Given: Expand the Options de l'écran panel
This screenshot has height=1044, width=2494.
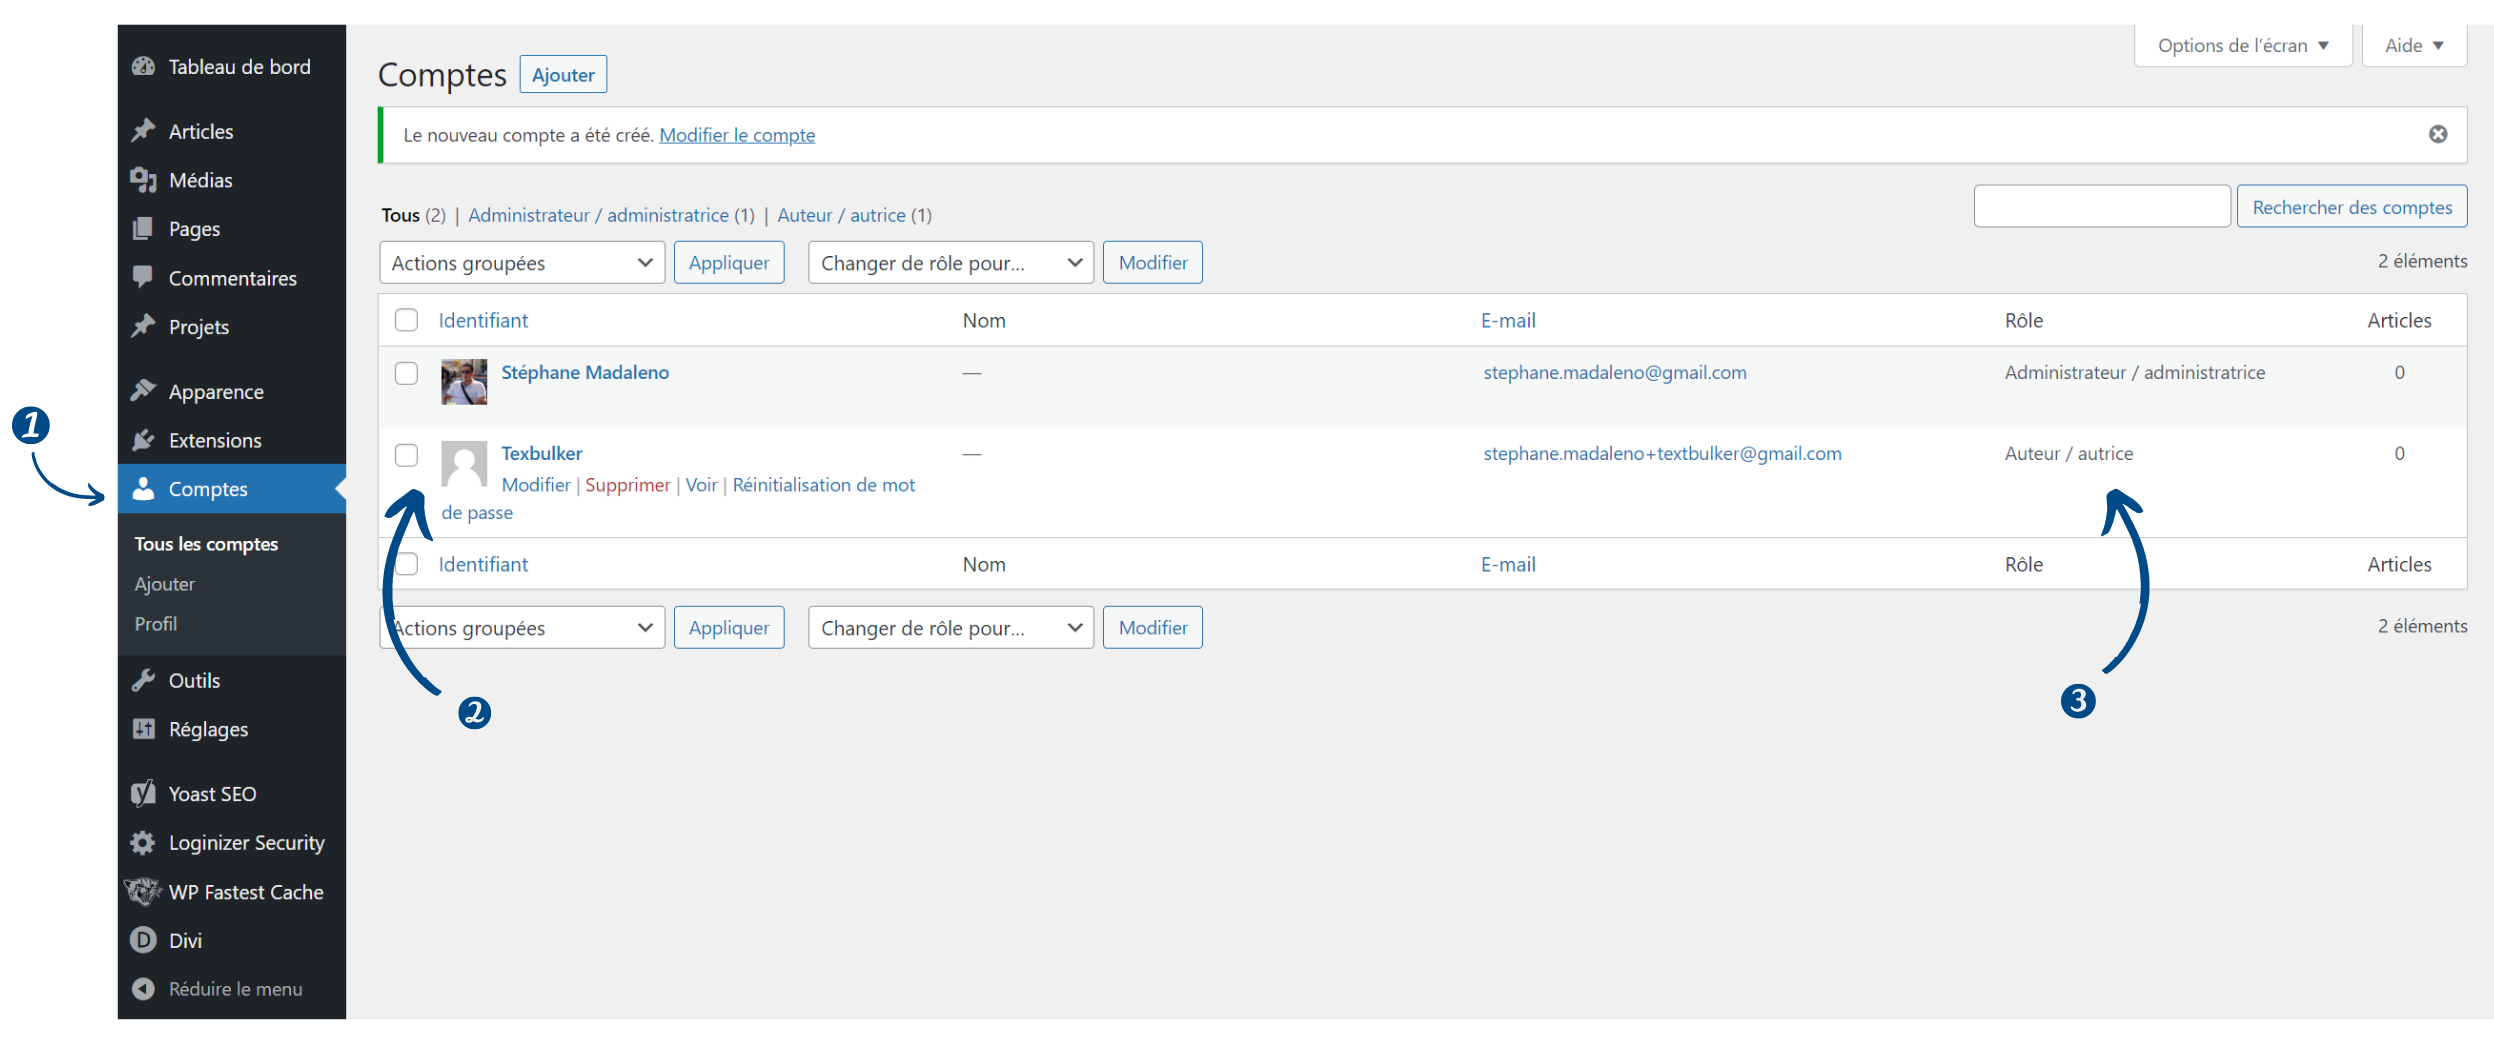Looking at the screenshot, I should coord(2242,44).
